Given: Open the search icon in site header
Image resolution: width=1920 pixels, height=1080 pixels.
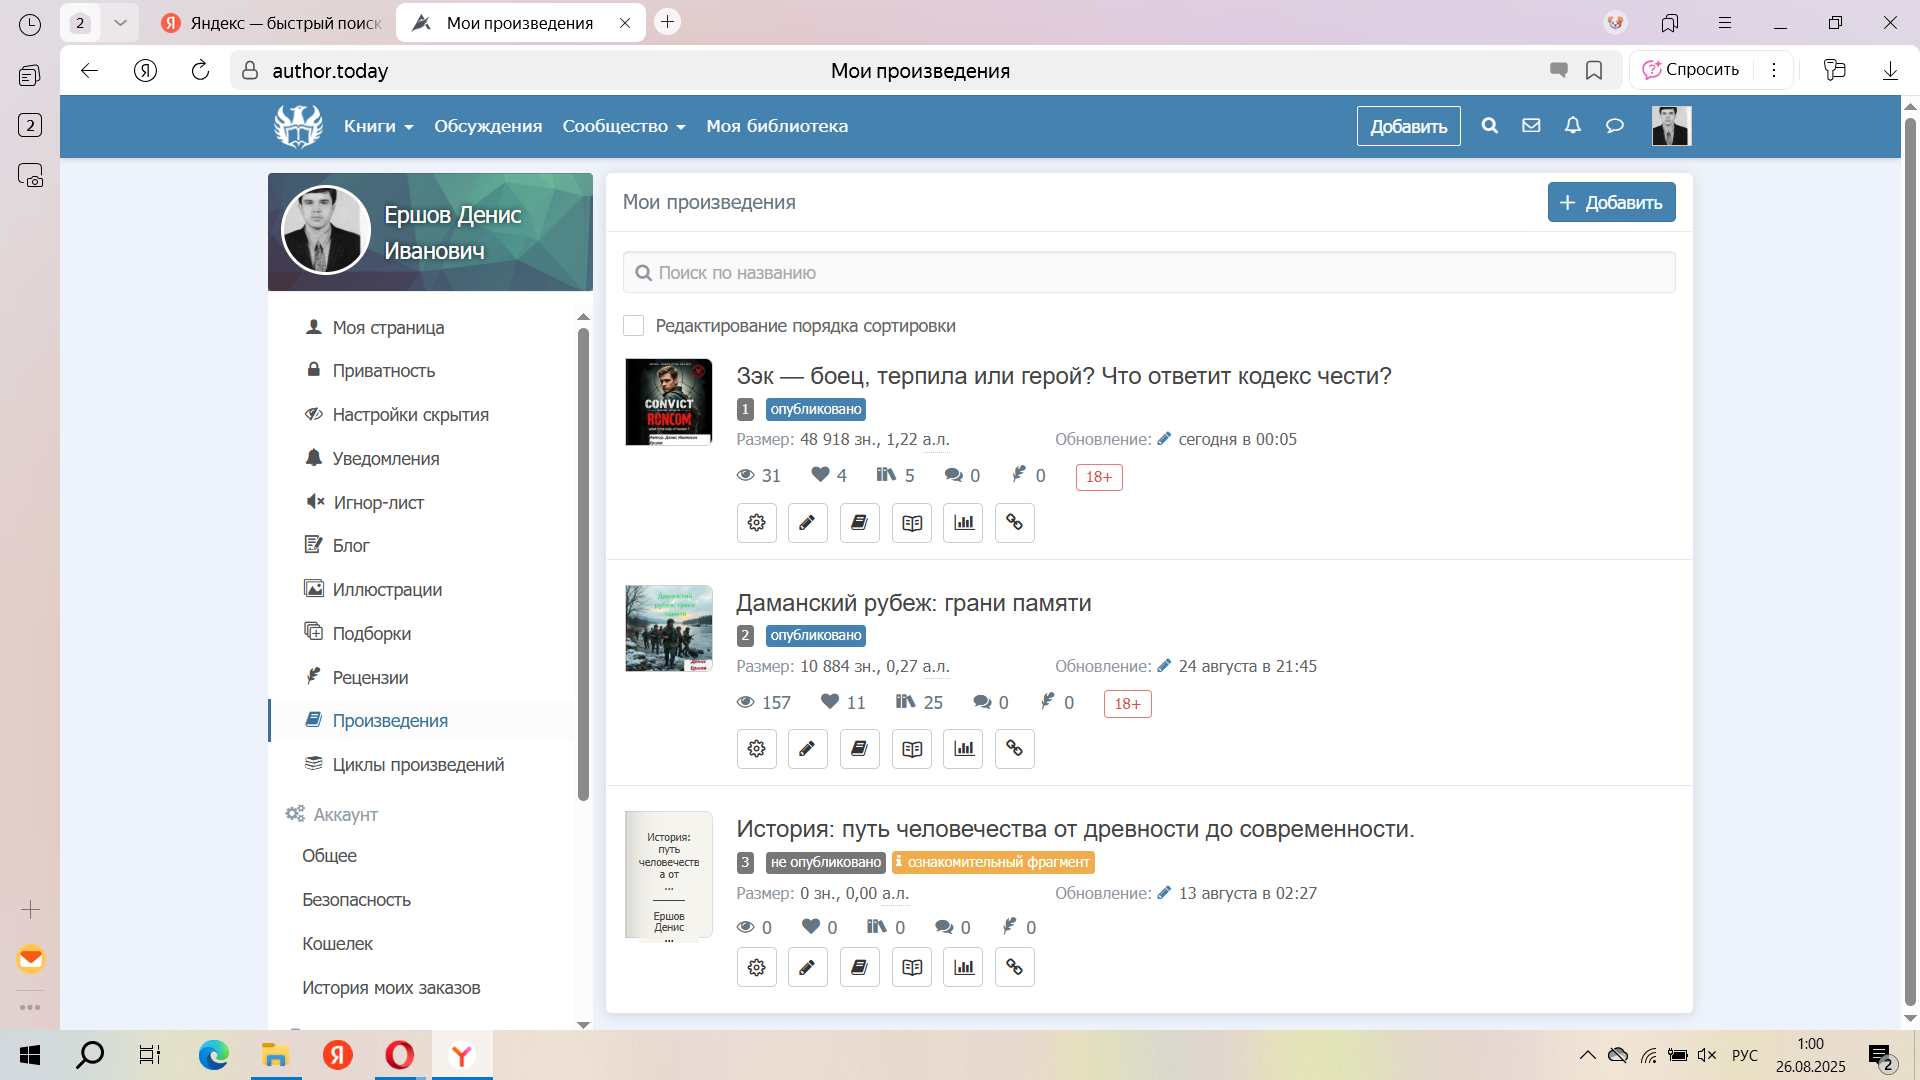Looking at the screenshot, I should coord(1489,126).
